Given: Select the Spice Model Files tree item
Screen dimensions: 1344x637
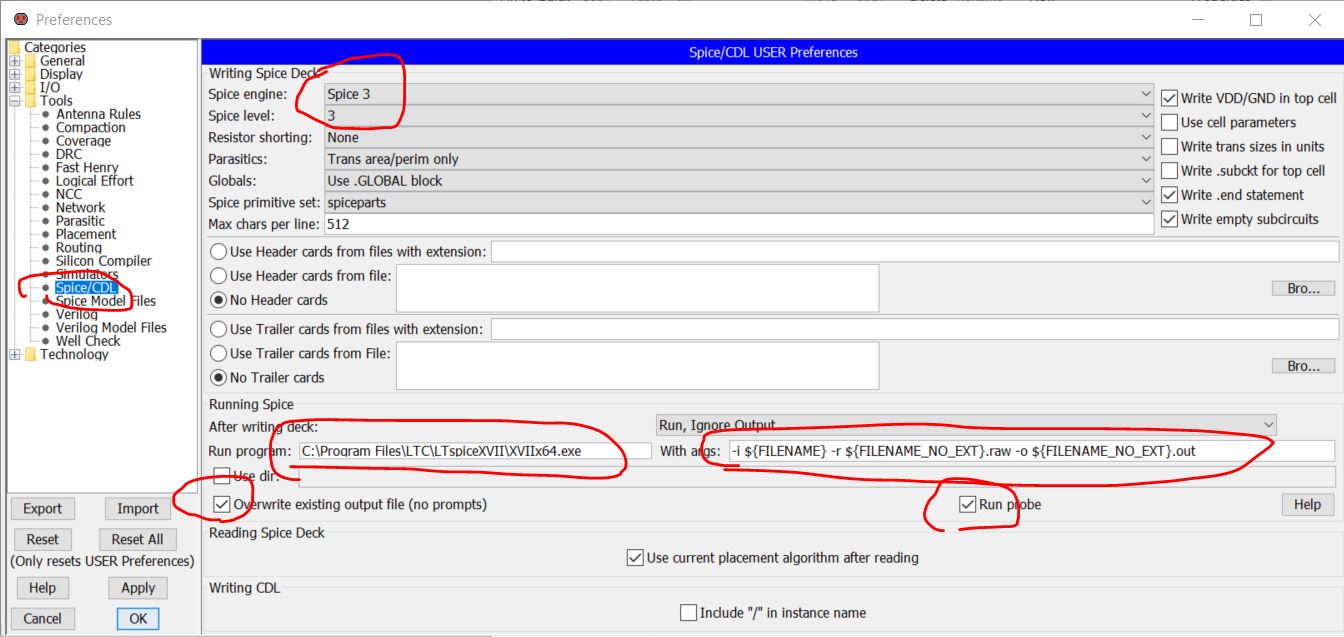Looking at the screenshot, I should [x=105, y=301].
